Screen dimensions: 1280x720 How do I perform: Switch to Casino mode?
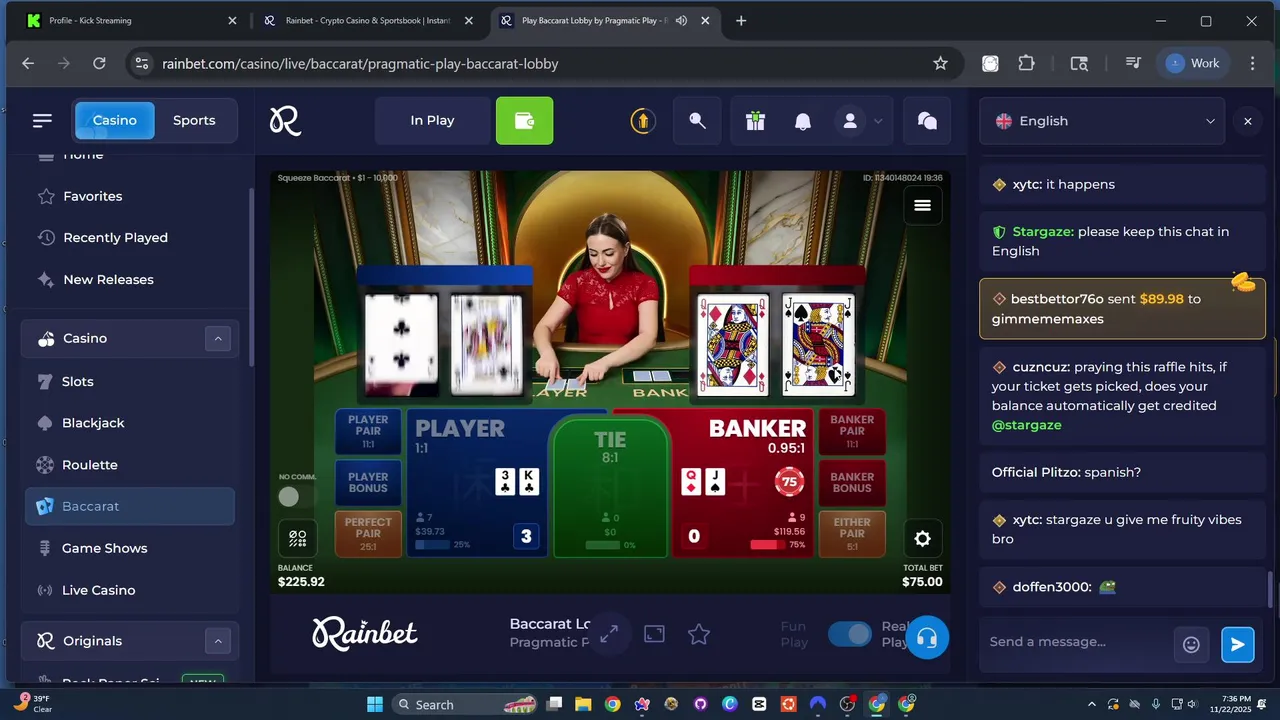pos(115,120)
